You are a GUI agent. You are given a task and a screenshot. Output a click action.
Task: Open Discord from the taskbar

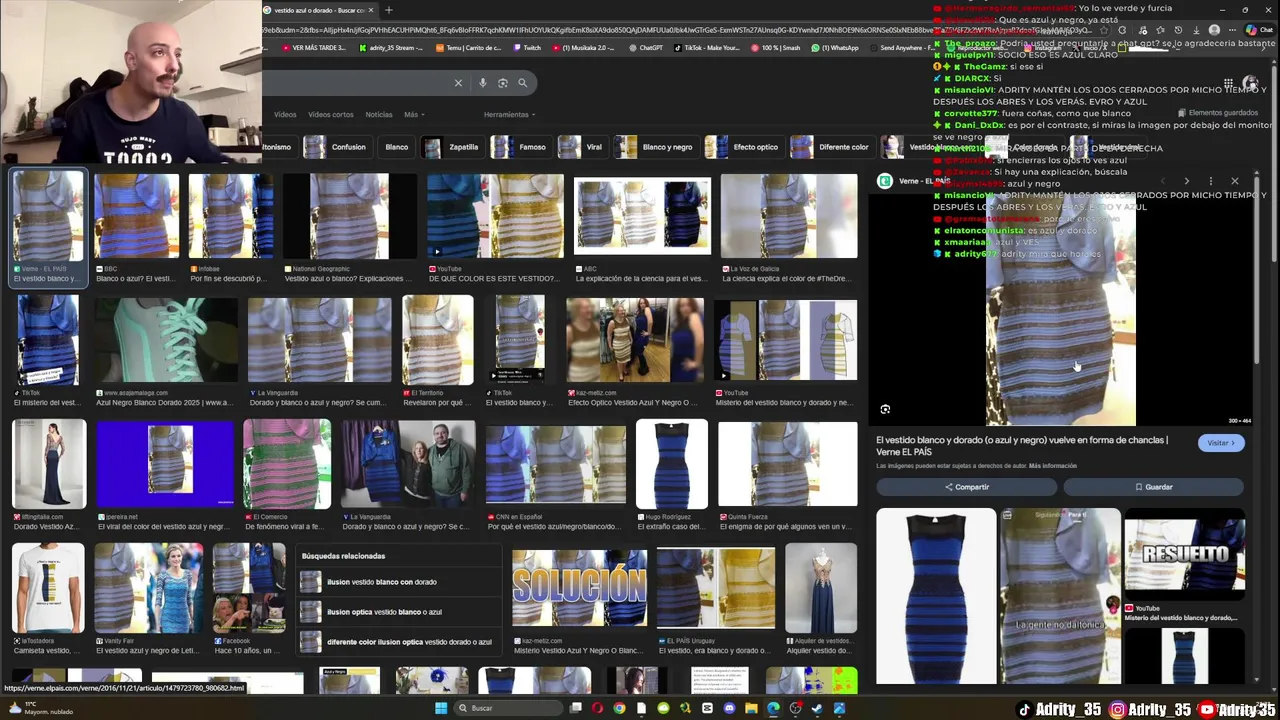click(729, 708)
